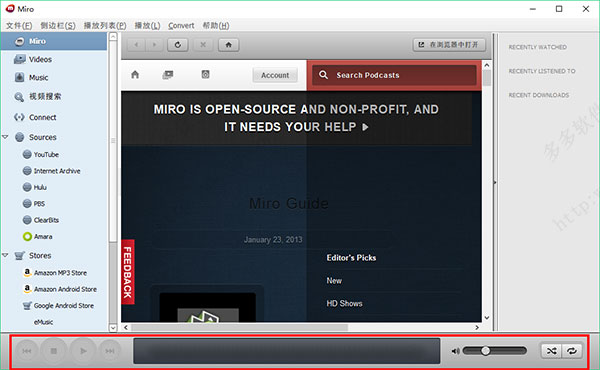Viewport: 600px width, 370px height.
Task: Open the Amara source
Action: [x=43, y=236]
